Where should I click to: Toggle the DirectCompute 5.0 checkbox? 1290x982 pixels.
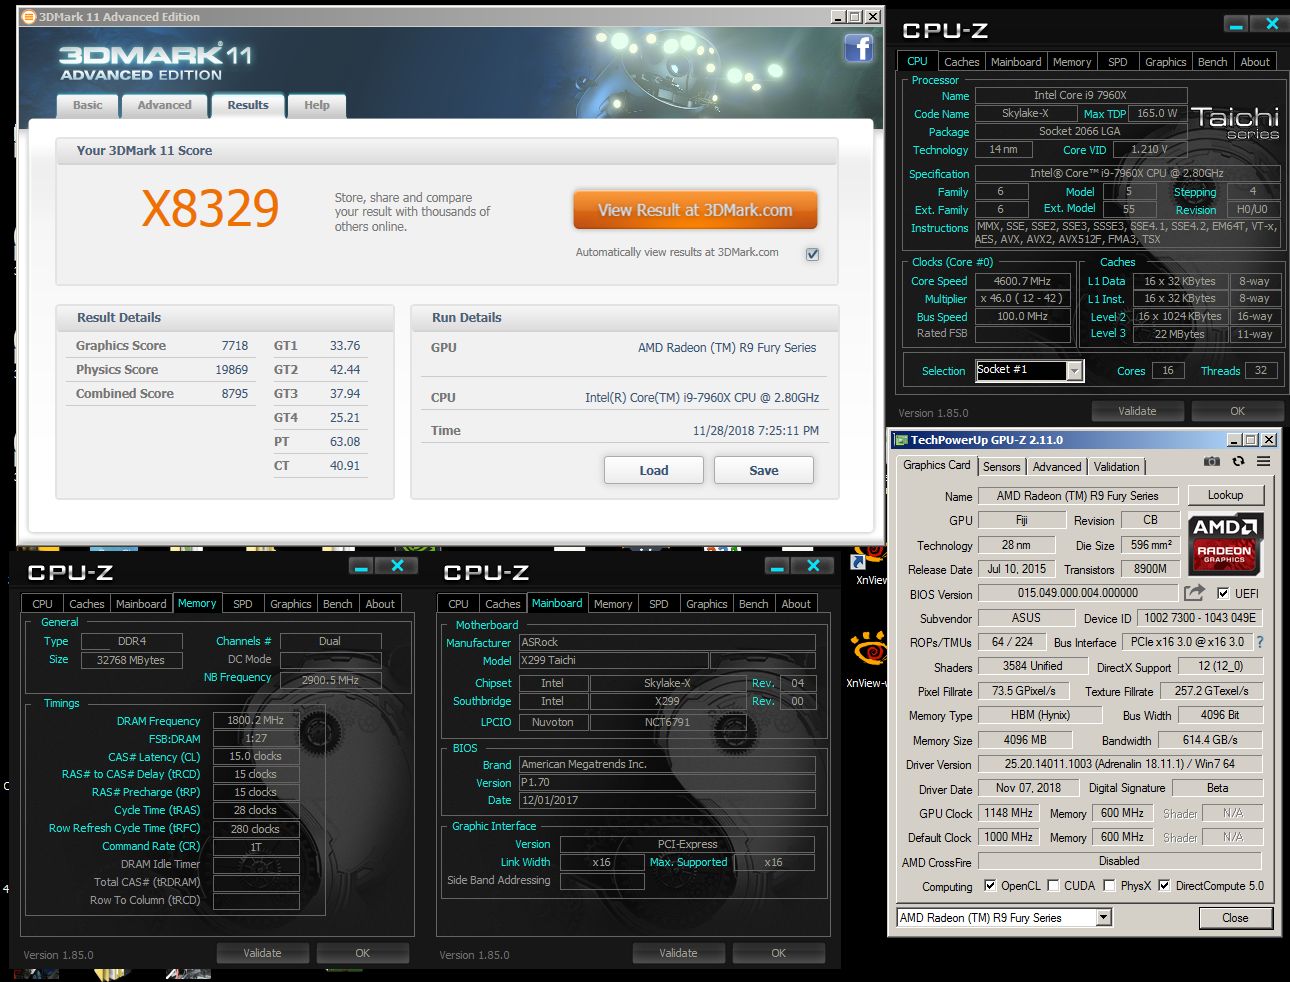click(x=1164, y=886)
